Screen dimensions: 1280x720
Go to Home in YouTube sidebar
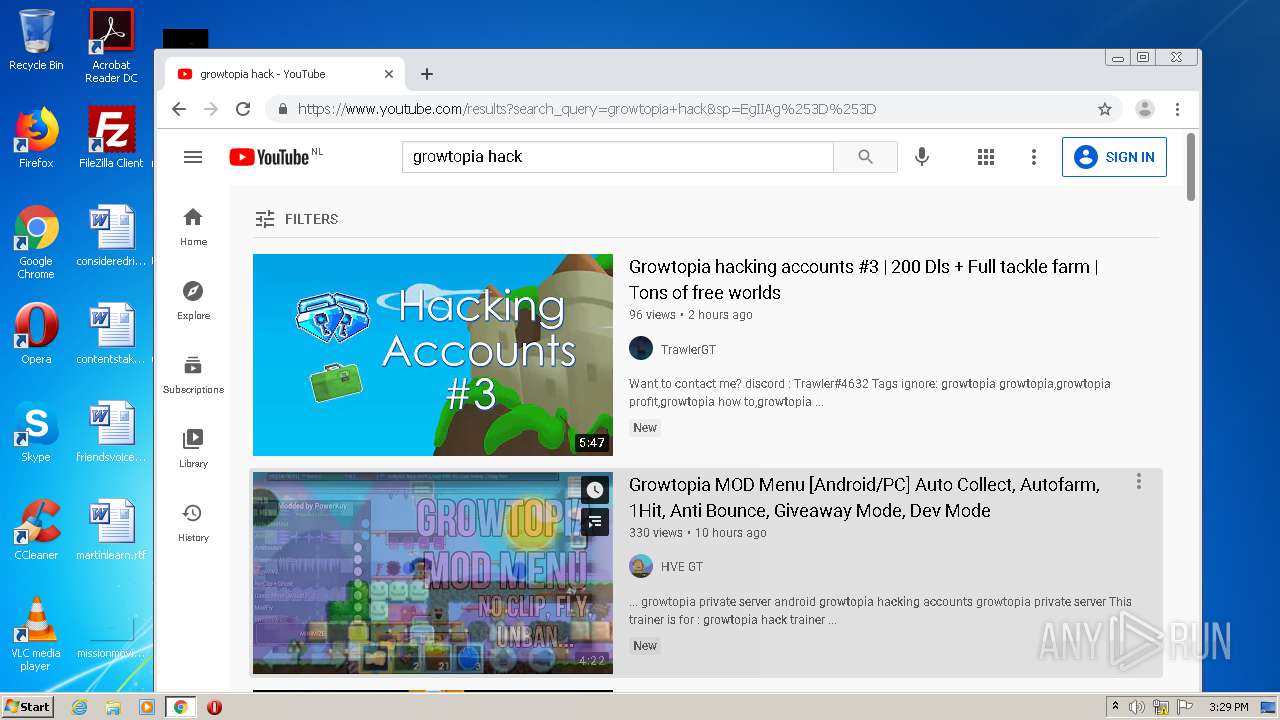[193, 226]
